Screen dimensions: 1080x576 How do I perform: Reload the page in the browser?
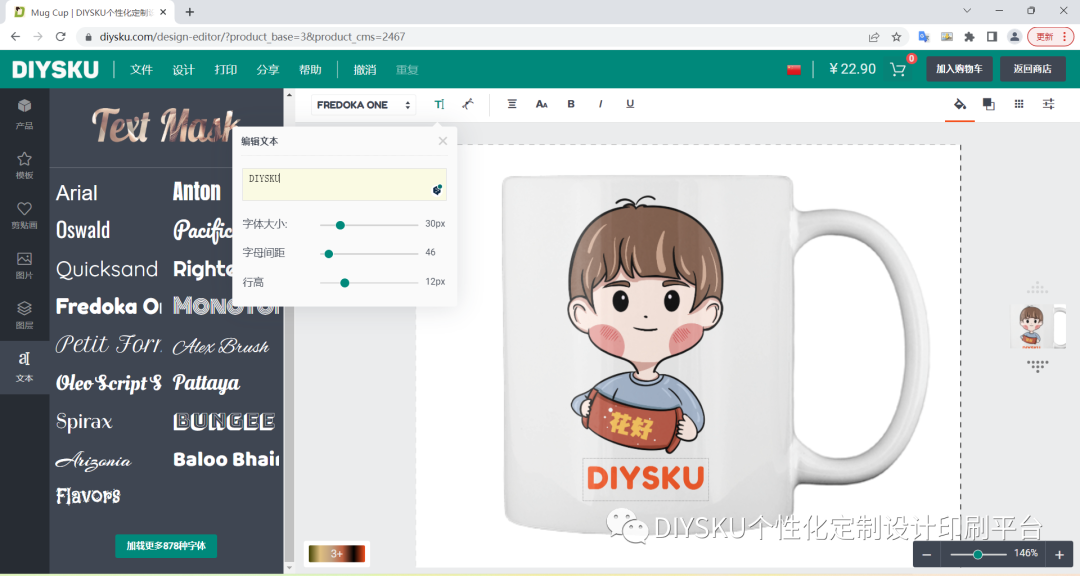click(x=61, y=37)
